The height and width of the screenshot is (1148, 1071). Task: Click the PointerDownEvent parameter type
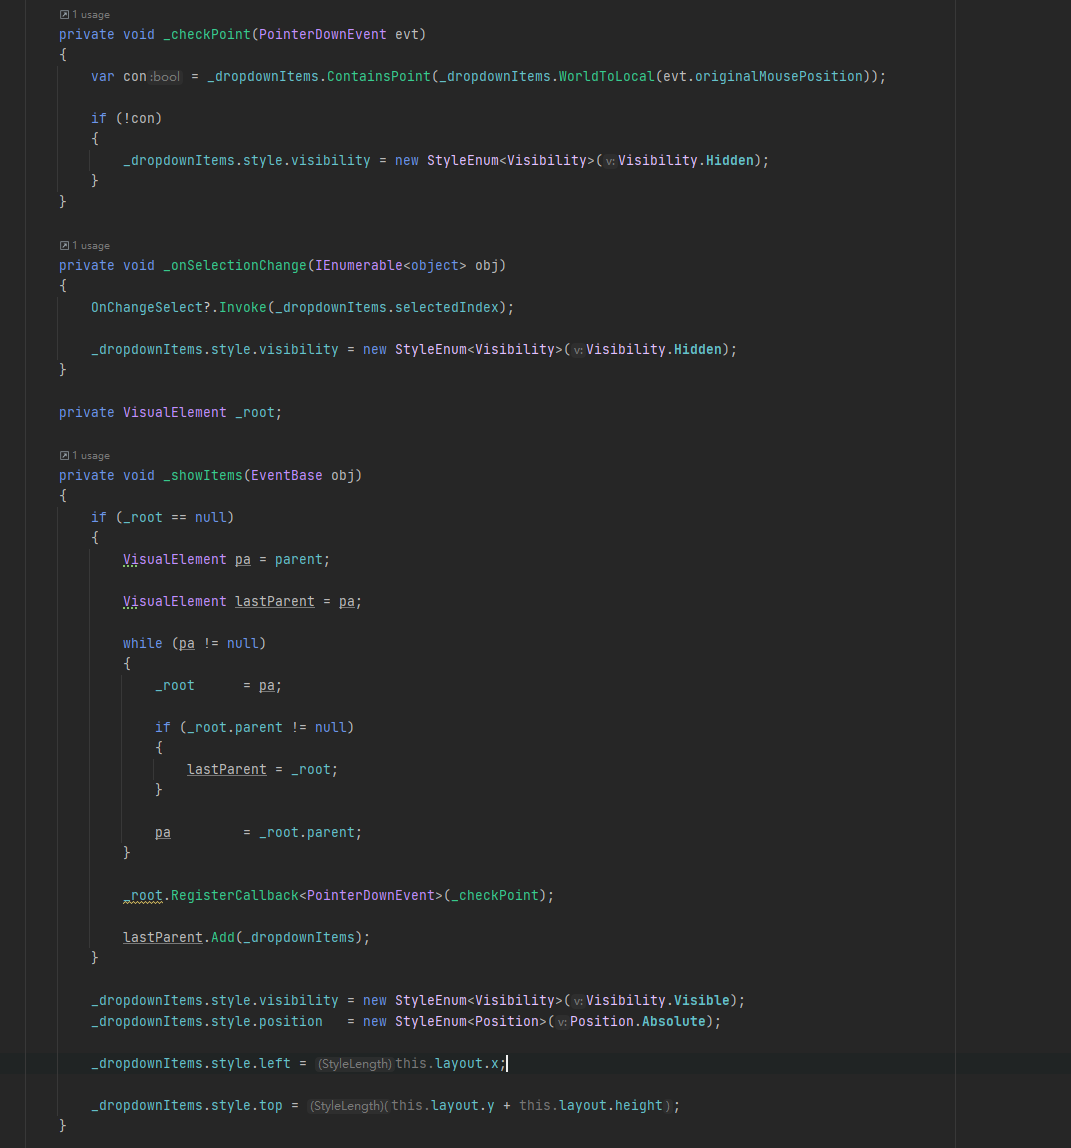coord(322,34)
